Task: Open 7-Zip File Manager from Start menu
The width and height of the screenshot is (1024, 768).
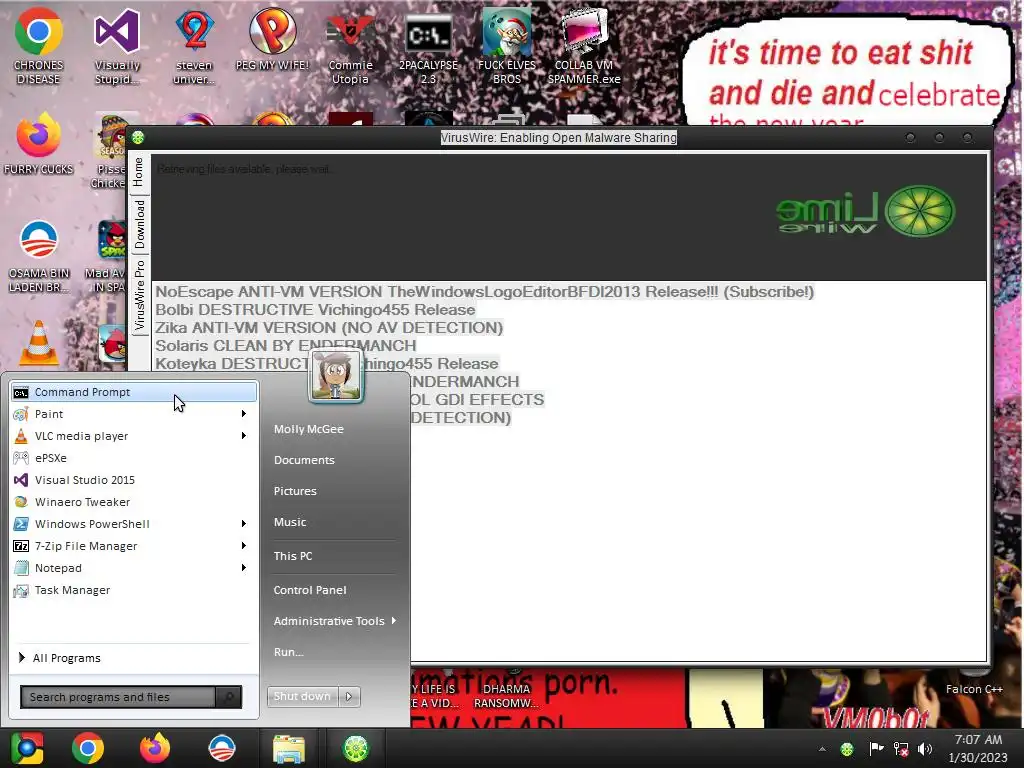Action: pyautogui.click(x=134, y=546)
